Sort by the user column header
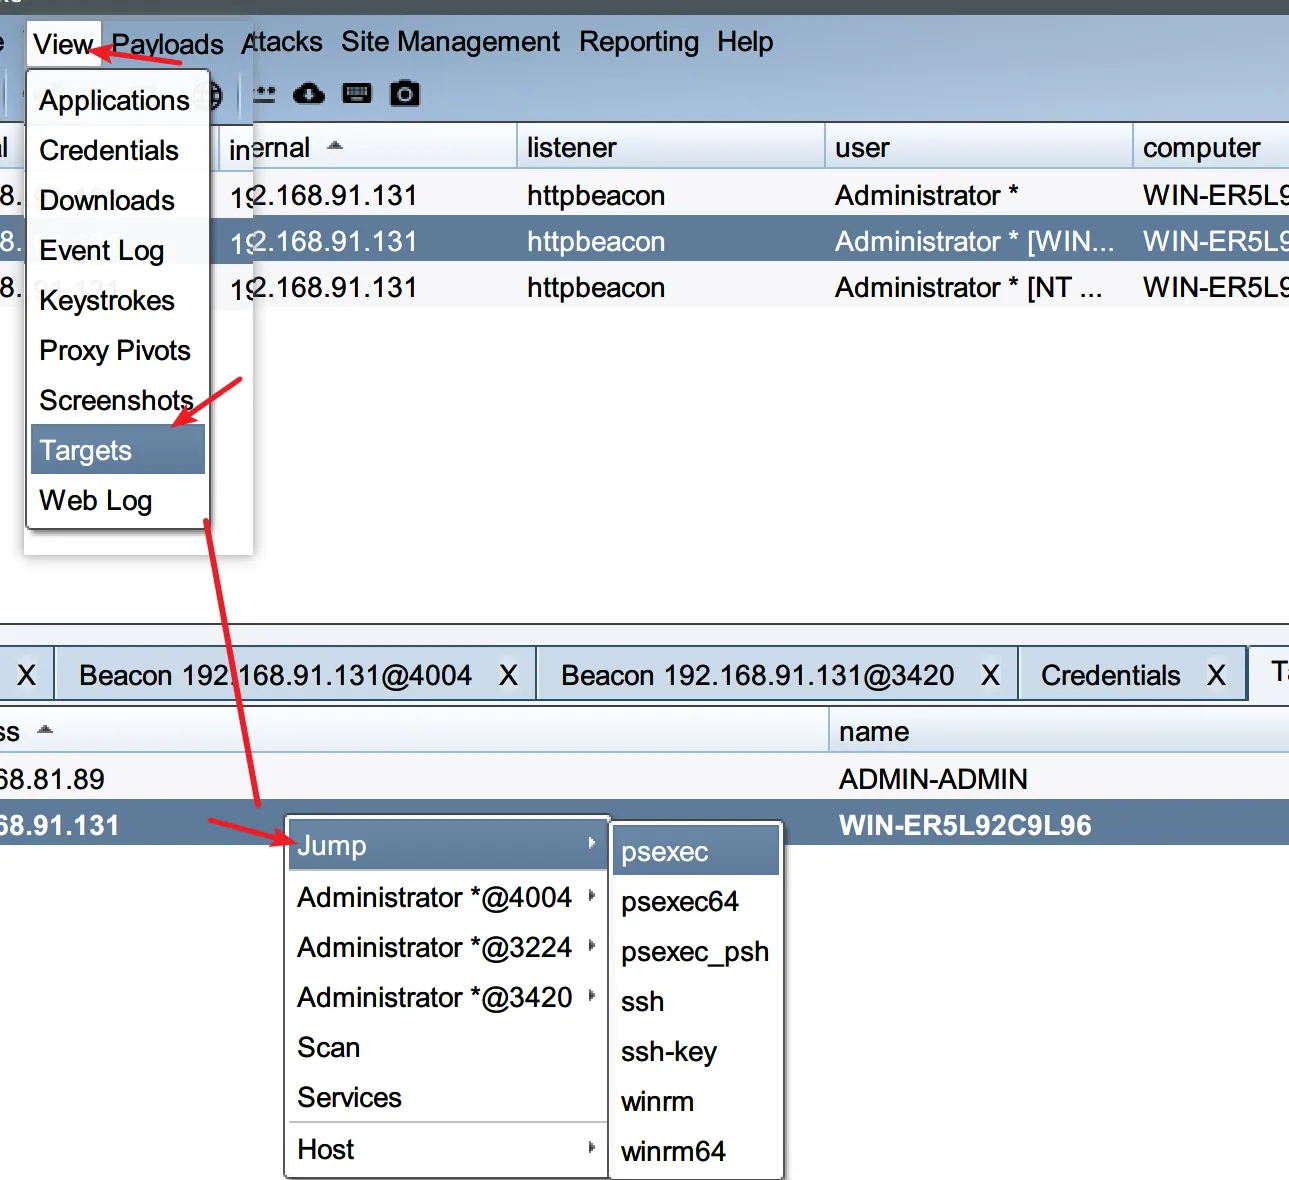Screen dimensions: 1289x1180 point(979,148)
